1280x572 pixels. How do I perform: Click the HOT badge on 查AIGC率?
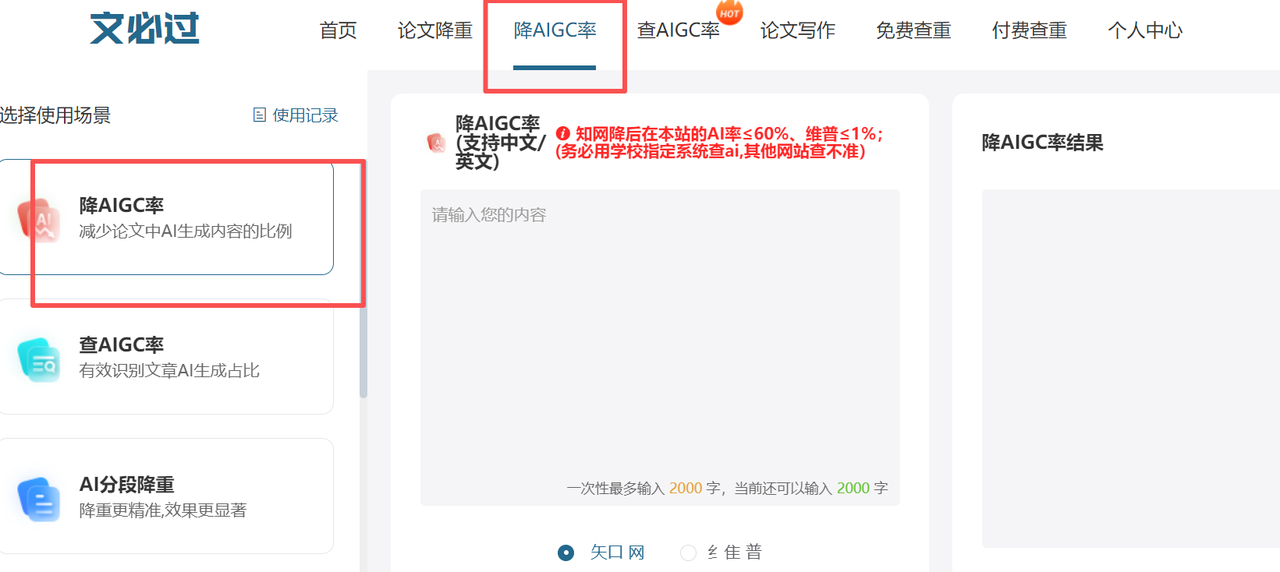[x=729, y=13]
